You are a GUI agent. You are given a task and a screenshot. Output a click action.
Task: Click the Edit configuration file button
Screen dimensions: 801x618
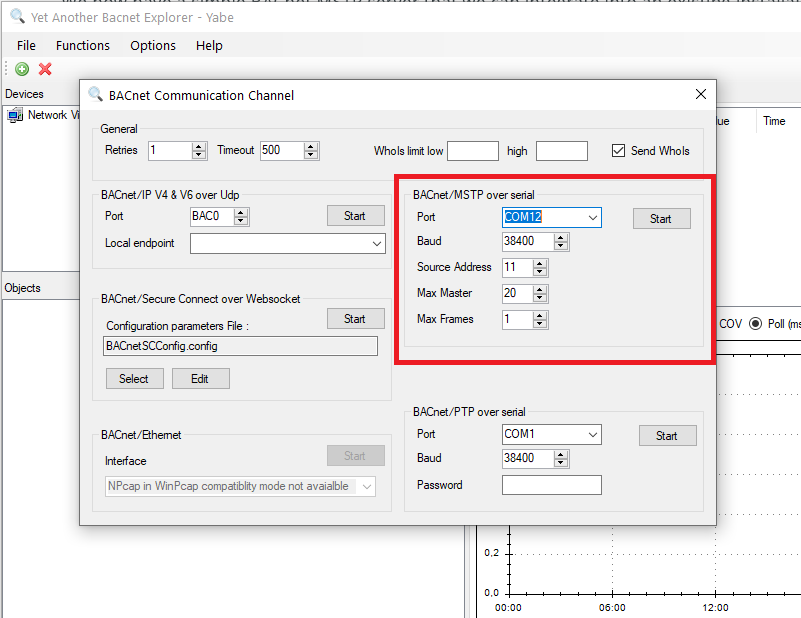(201, 378)
